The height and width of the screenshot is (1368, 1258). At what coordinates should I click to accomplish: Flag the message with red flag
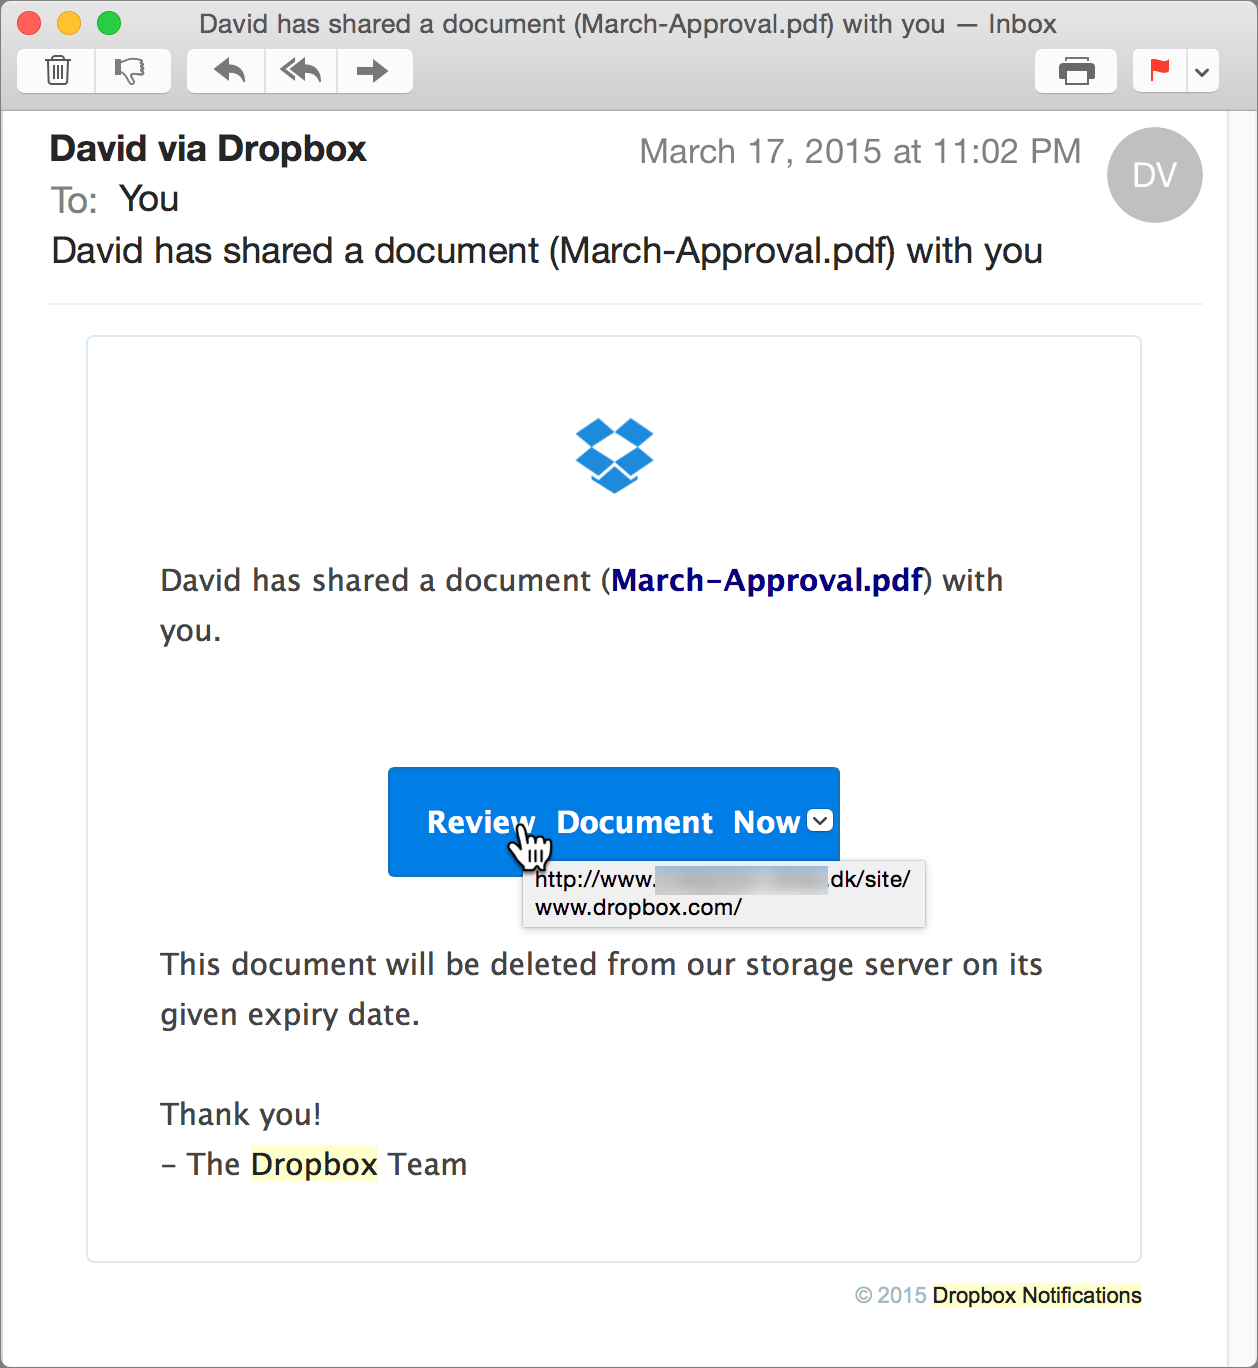tap(1160, 71)
